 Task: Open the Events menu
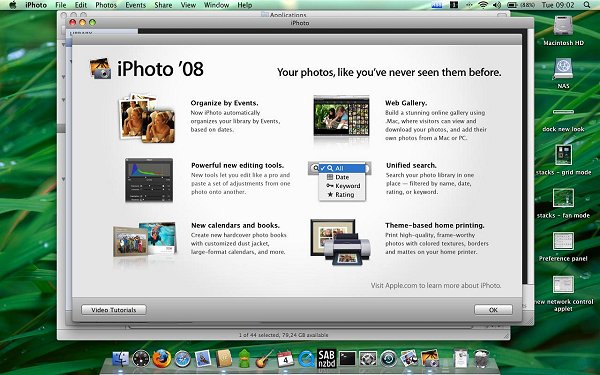click(135, 5)
